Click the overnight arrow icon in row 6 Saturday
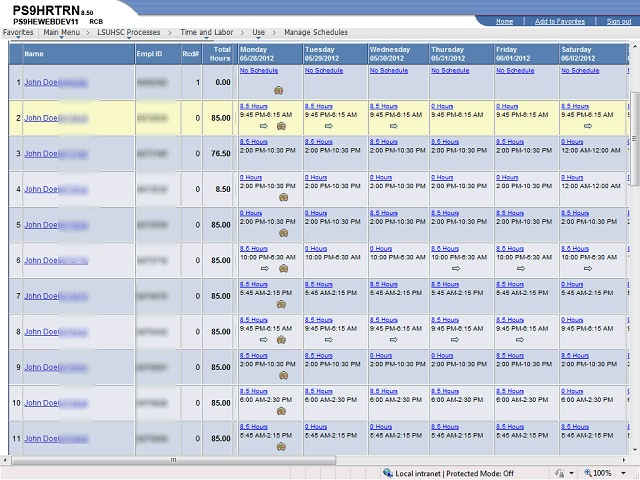Screen dimensions: 640x480 point(588,269)
